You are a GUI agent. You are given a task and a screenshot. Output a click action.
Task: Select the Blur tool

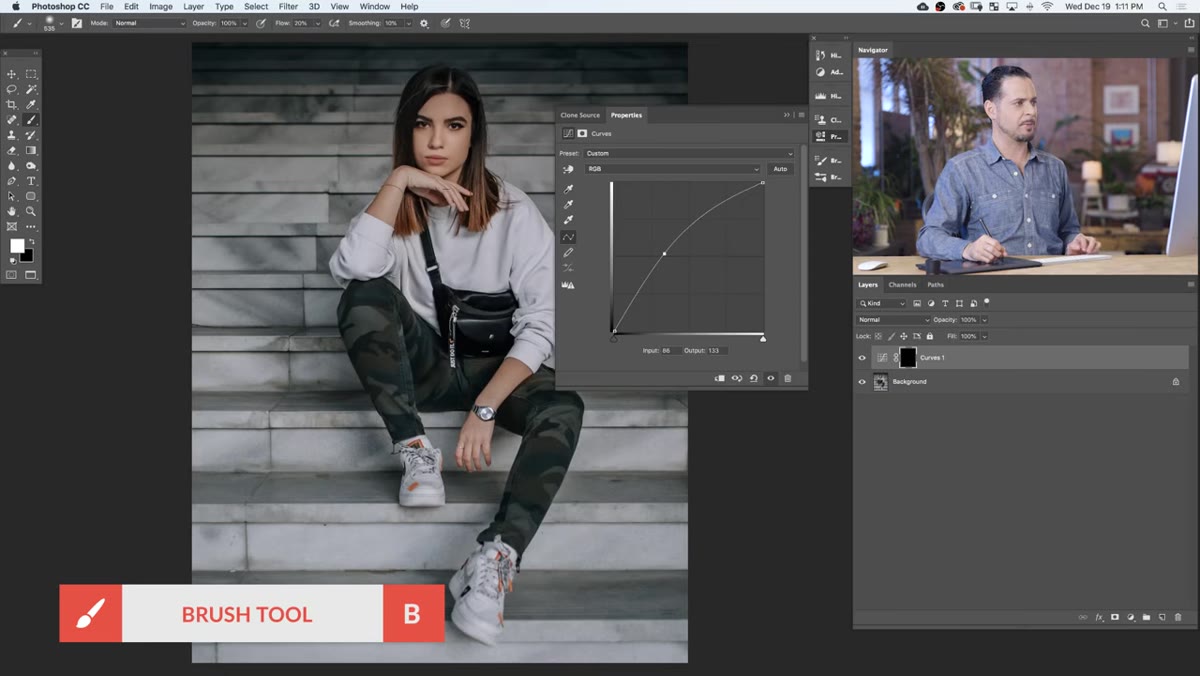point(12,166)
